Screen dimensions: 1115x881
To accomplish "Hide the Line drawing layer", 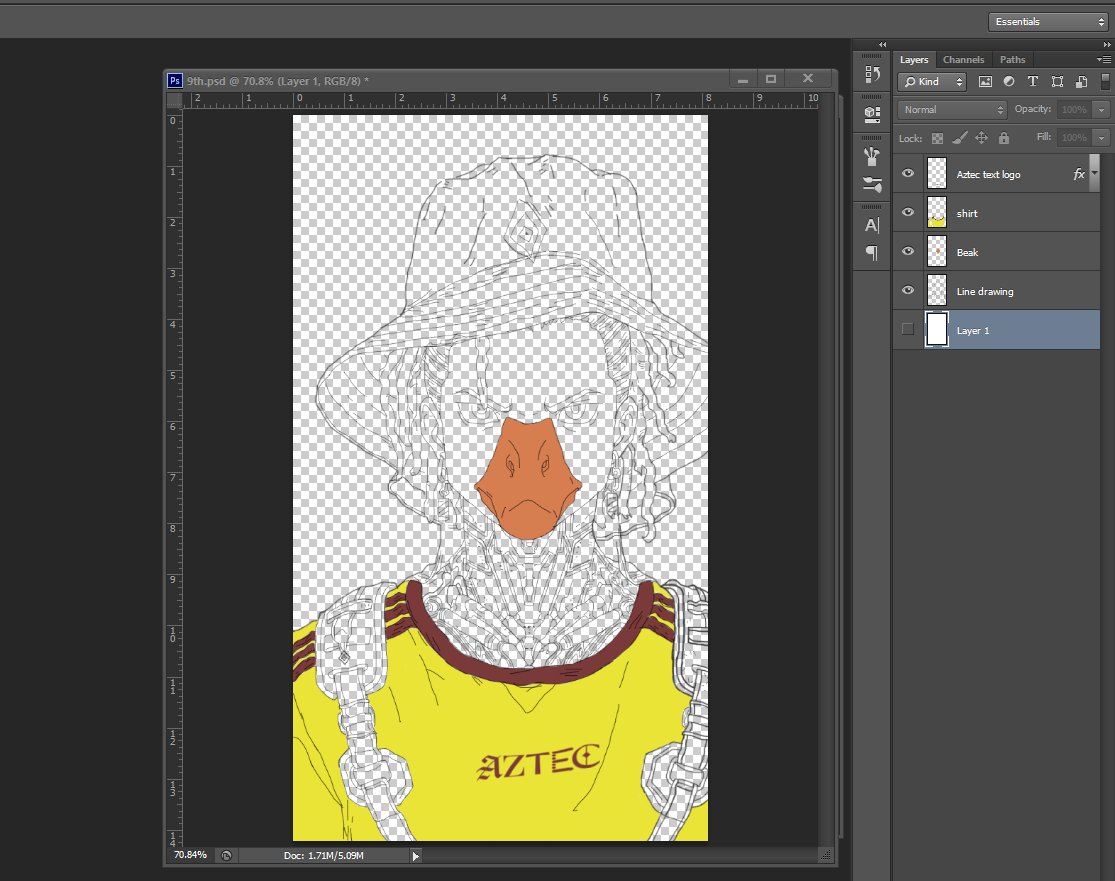I will [x=908, y=290].
